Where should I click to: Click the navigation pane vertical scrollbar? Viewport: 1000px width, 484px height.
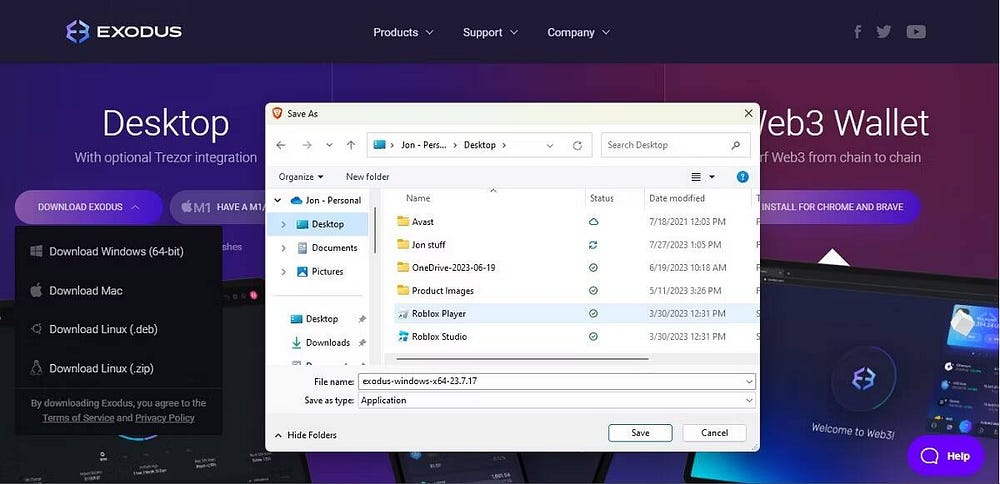click(x=376, y=230)
